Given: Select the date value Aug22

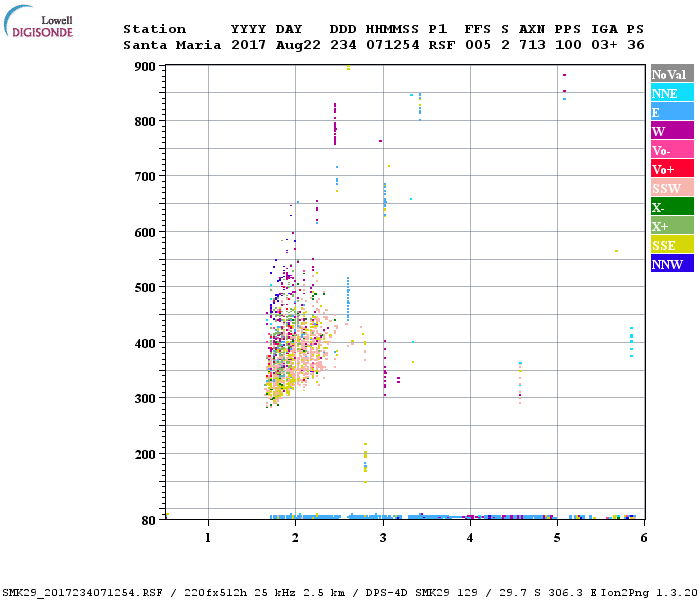Looking at the screenshot, I should click(x=298, y=45).
